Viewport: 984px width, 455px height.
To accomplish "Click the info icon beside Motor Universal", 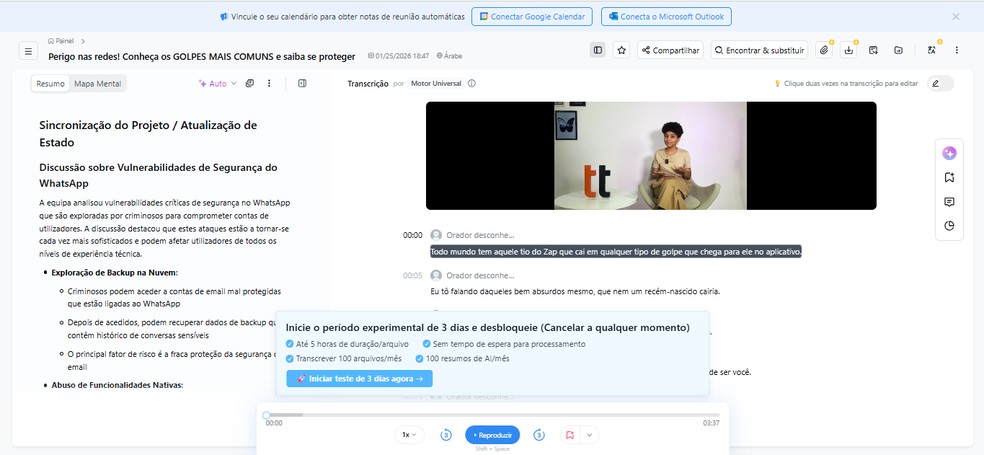I will click(472, 83).
